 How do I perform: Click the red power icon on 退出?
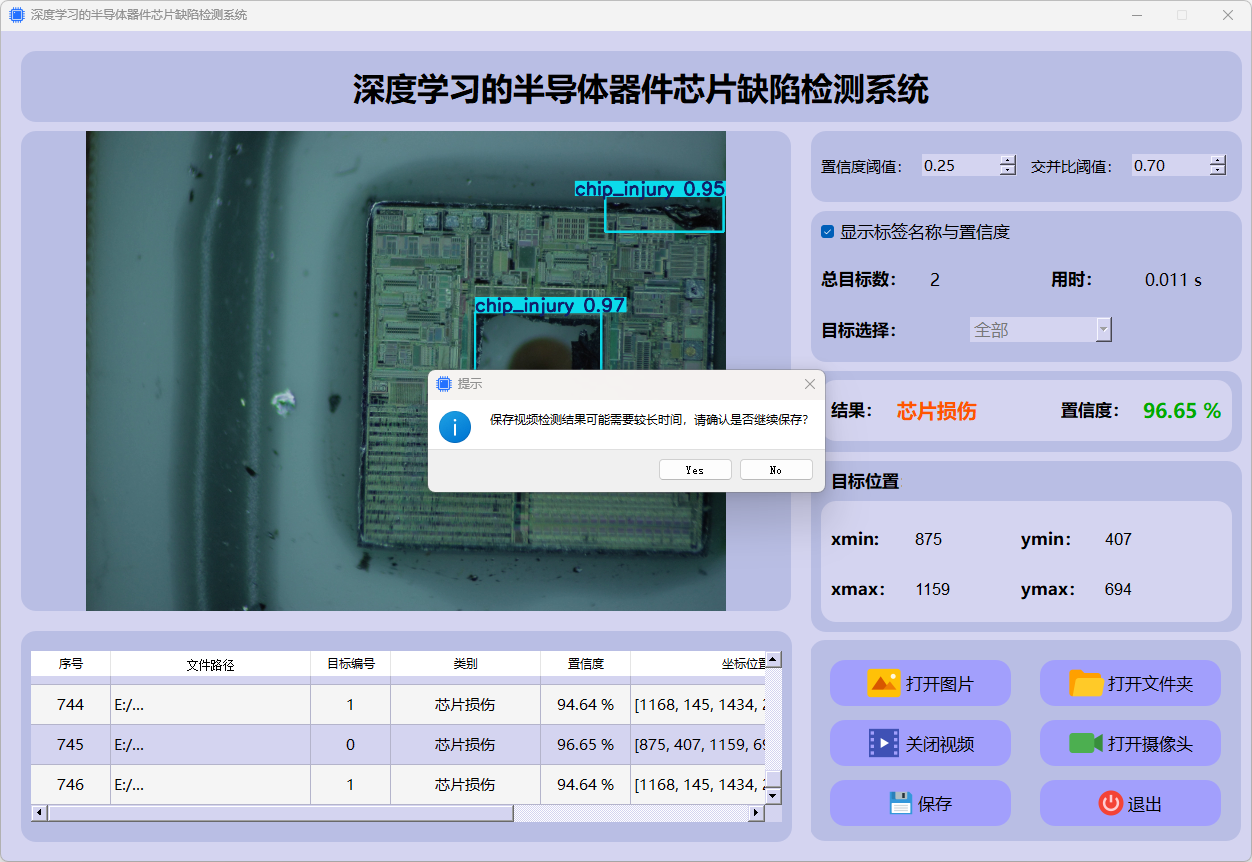point(1110,803)
